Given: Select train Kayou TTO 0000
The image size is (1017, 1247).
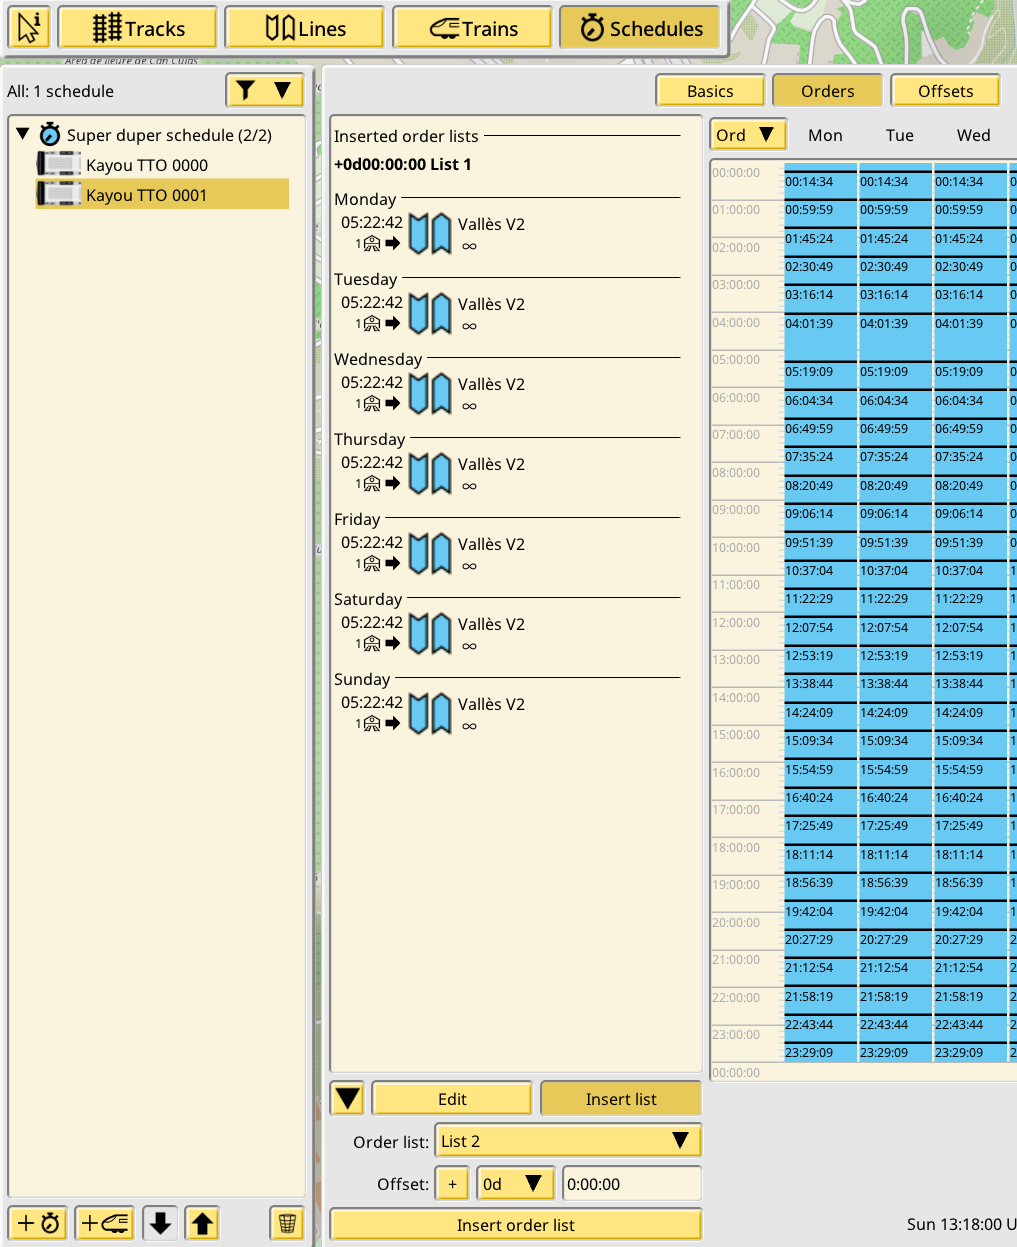Looking at the screenshot, I should point(147,165).
